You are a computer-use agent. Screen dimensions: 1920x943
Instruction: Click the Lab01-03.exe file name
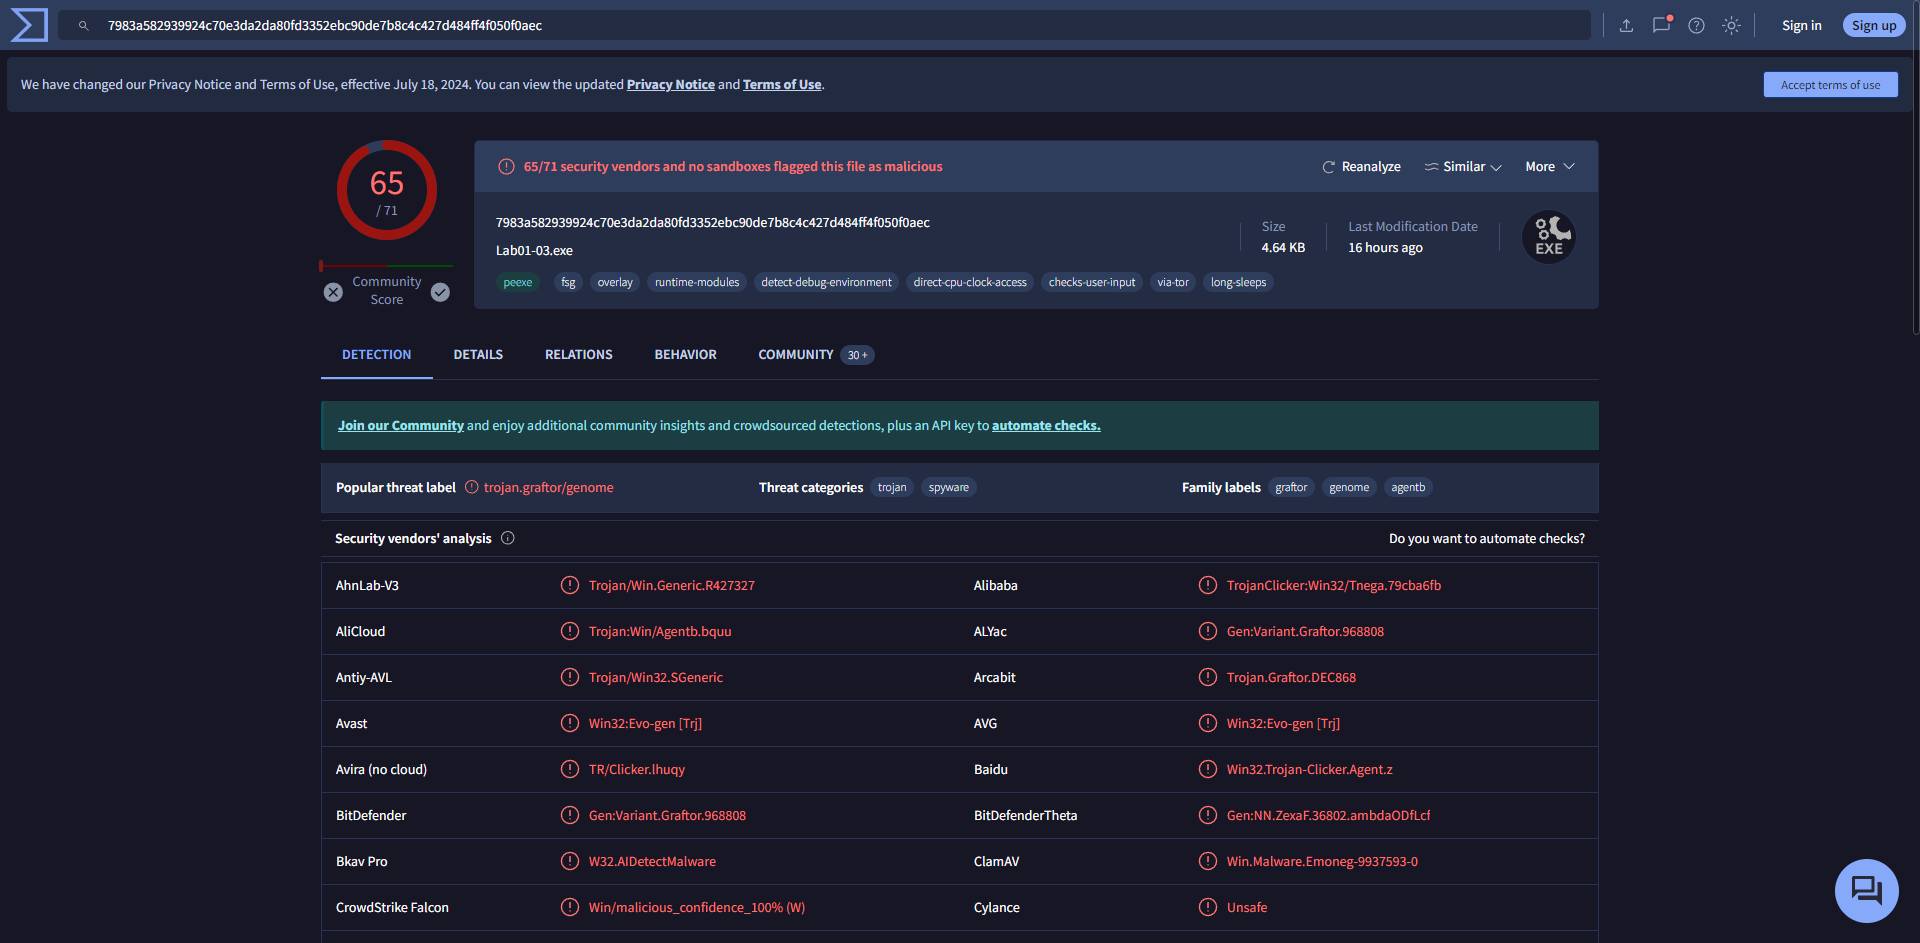(534, 251)
